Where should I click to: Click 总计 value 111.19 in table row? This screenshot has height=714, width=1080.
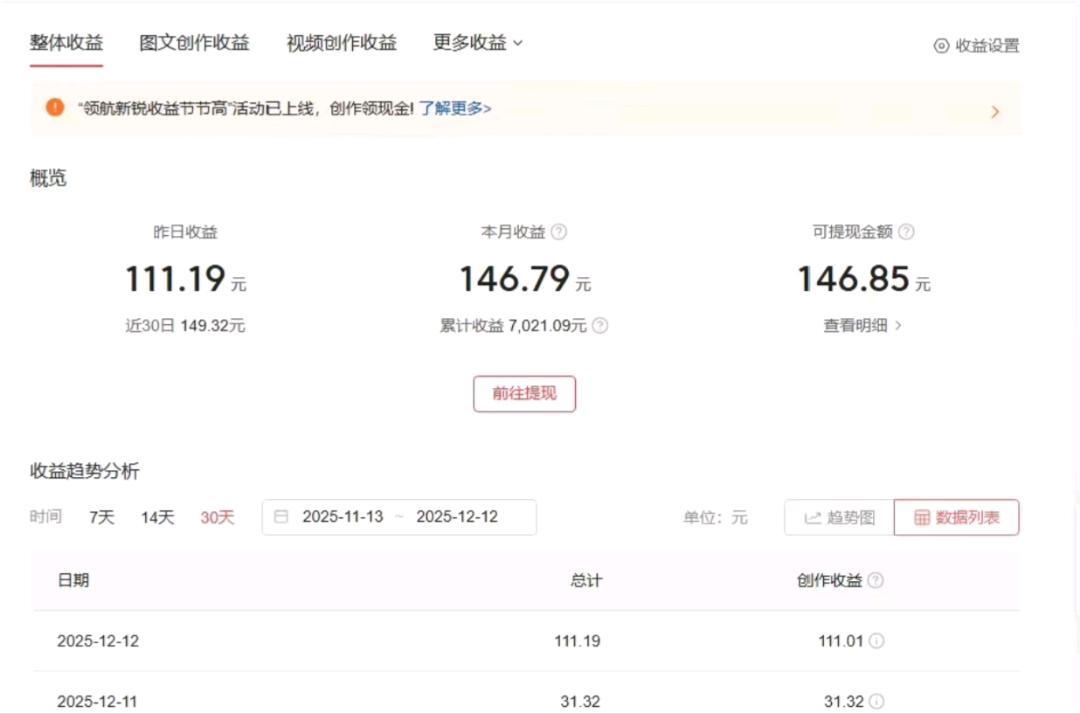click(577, 641)
